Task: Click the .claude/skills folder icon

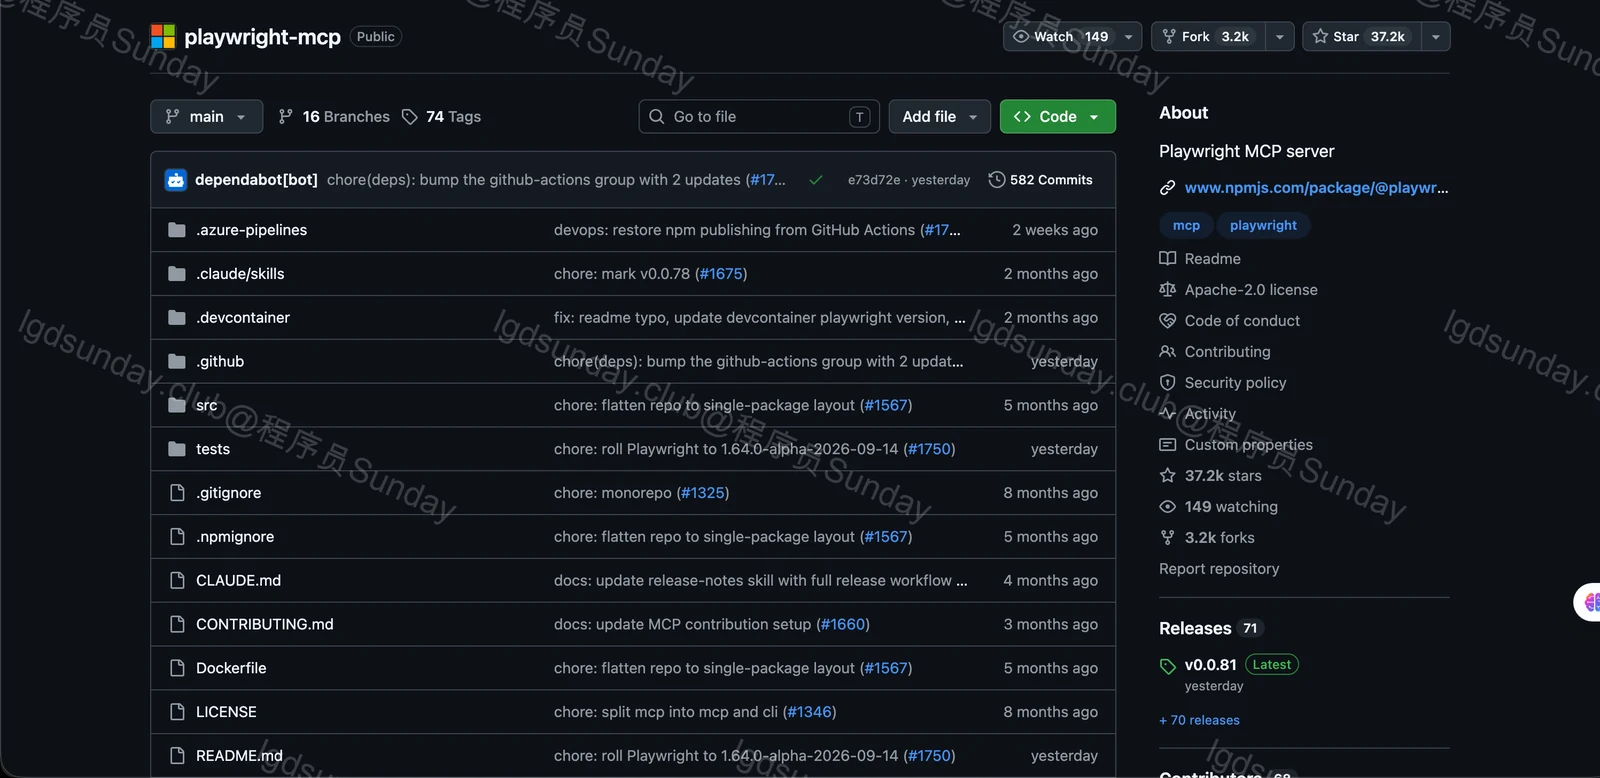Action: (x=177, y=274)
